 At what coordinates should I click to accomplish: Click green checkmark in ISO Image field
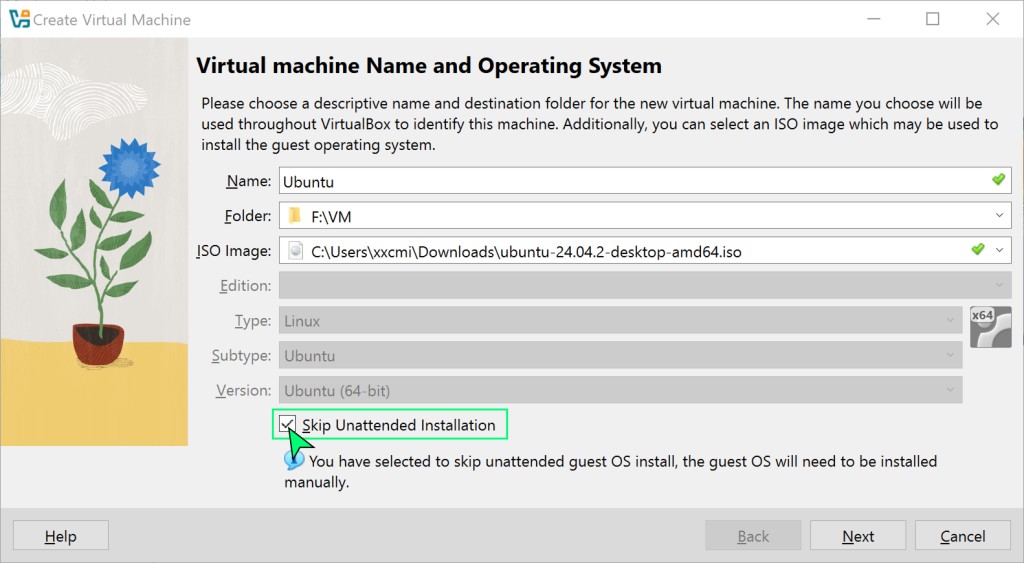click(978, 249)
